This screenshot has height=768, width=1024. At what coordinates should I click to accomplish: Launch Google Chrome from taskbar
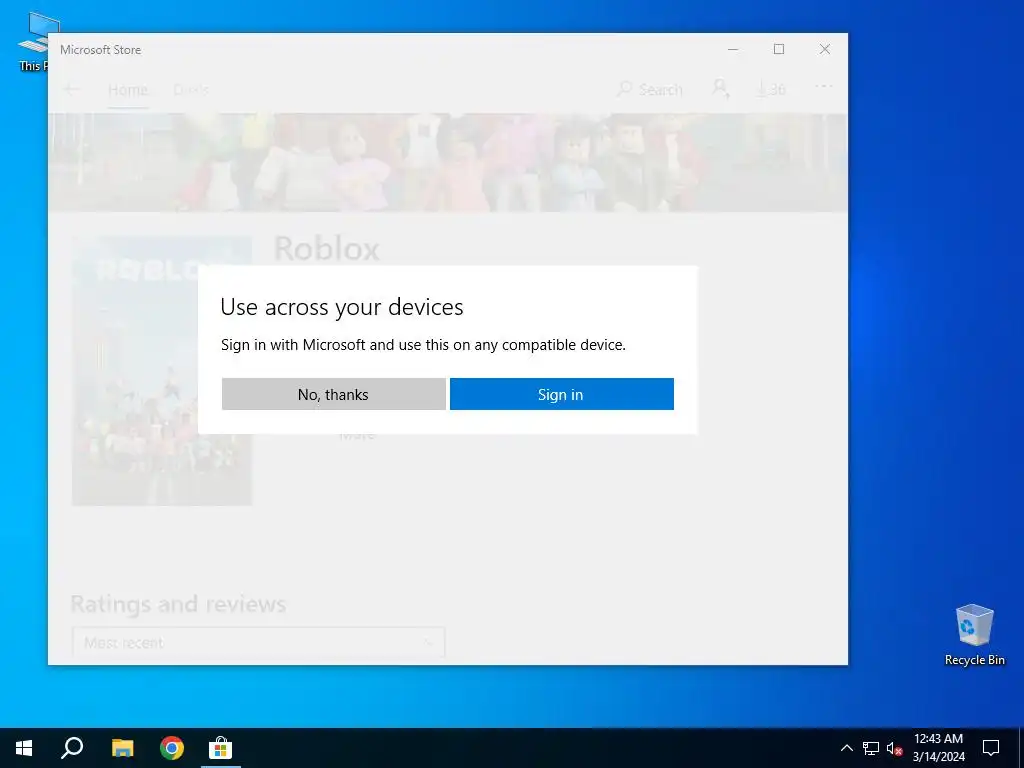(172, 748)
